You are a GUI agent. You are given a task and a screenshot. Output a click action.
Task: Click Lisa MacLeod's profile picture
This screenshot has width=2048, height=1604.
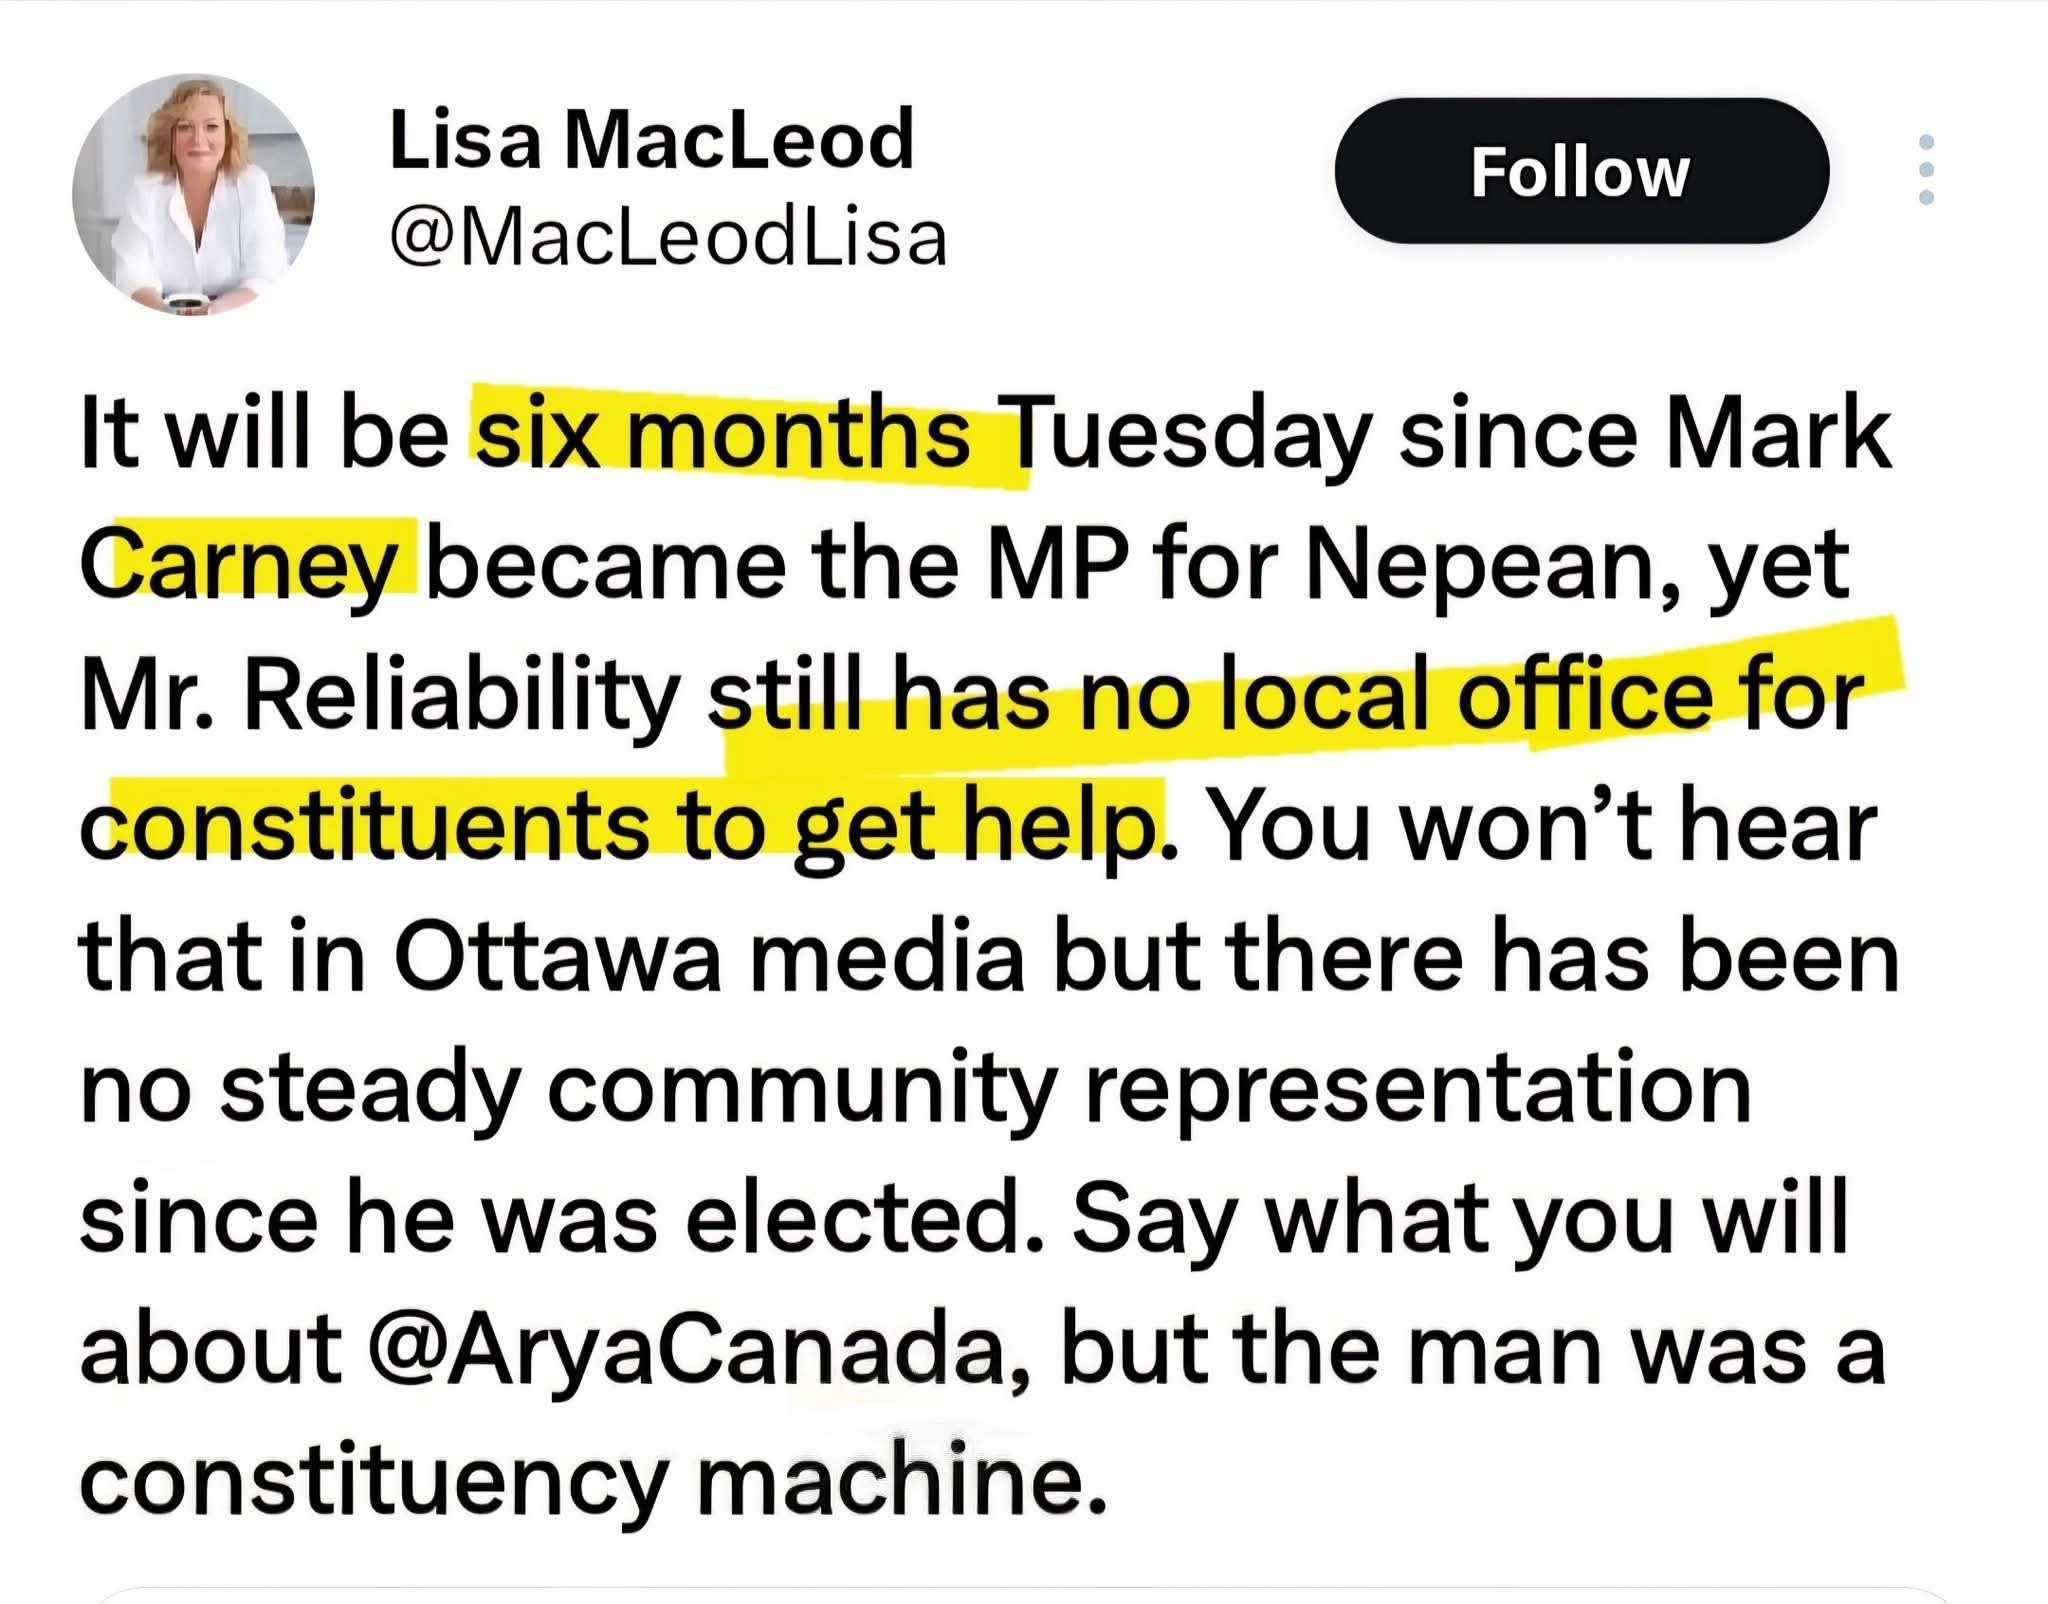coord(193,194)
